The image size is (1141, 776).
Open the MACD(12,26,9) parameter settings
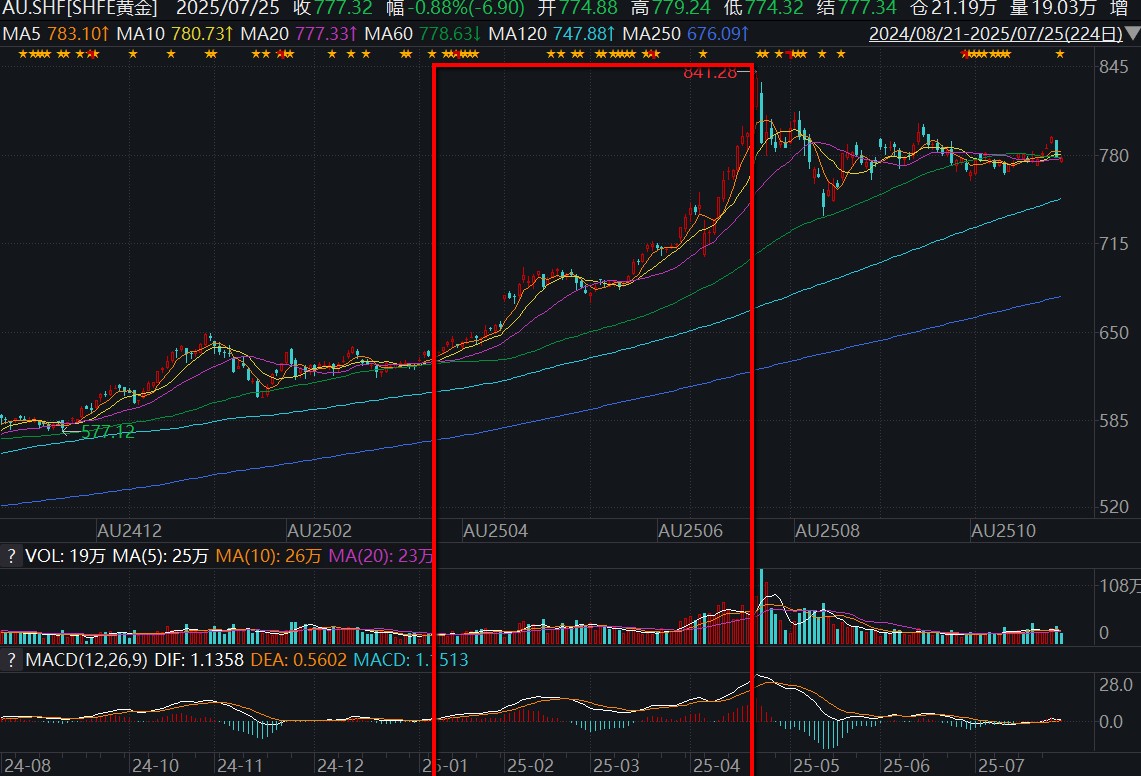click(x=86, y=660)
